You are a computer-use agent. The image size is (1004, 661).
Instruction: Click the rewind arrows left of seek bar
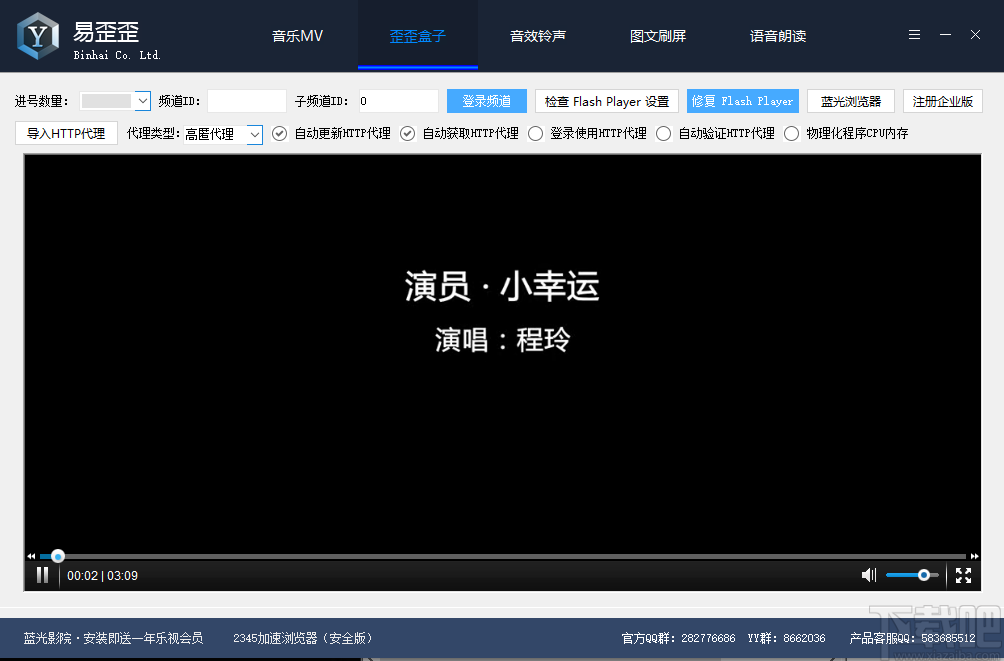click(x=29, y=556)
